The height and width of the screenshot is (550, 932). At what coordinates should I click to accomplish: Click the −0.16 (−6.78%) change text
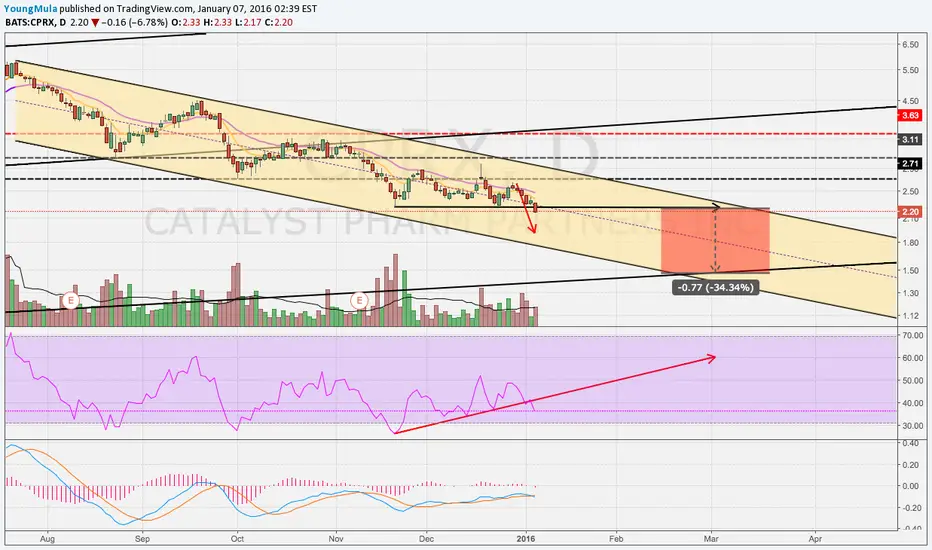coord(134,23)
